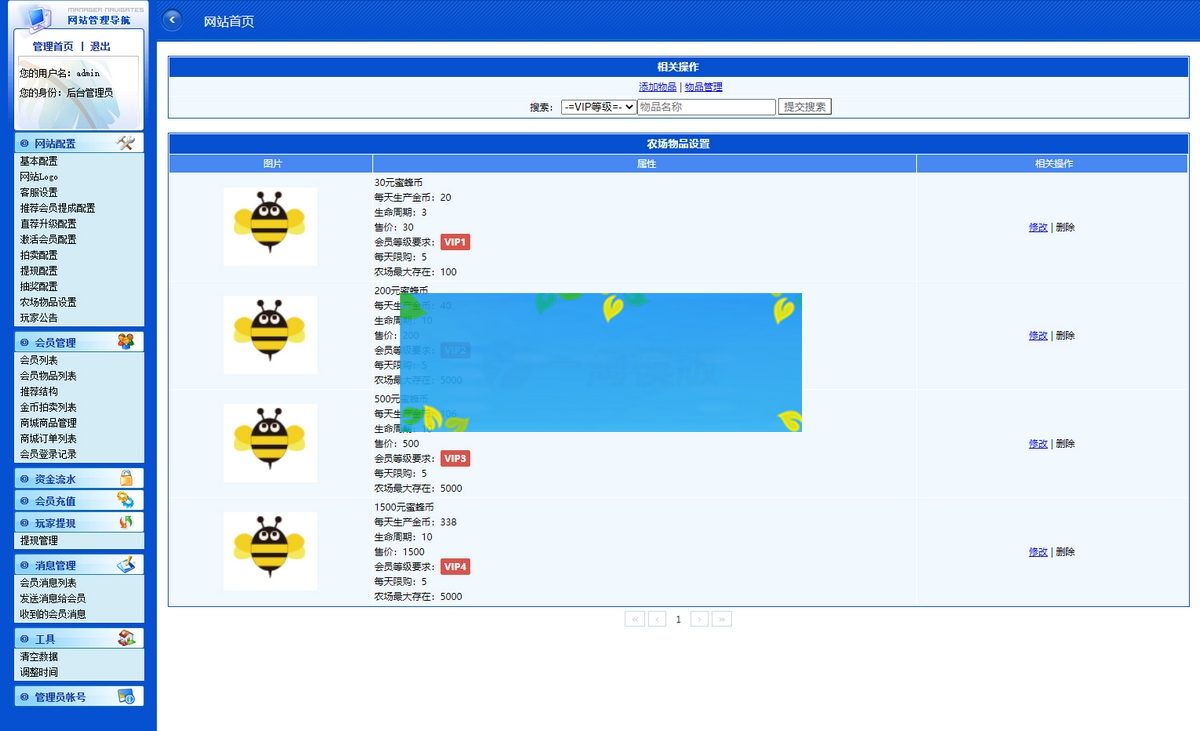Click the icon beside 工具 section header
This screenshot has width=1200, height=731.
pyautogui.click(x=125, y=638)
